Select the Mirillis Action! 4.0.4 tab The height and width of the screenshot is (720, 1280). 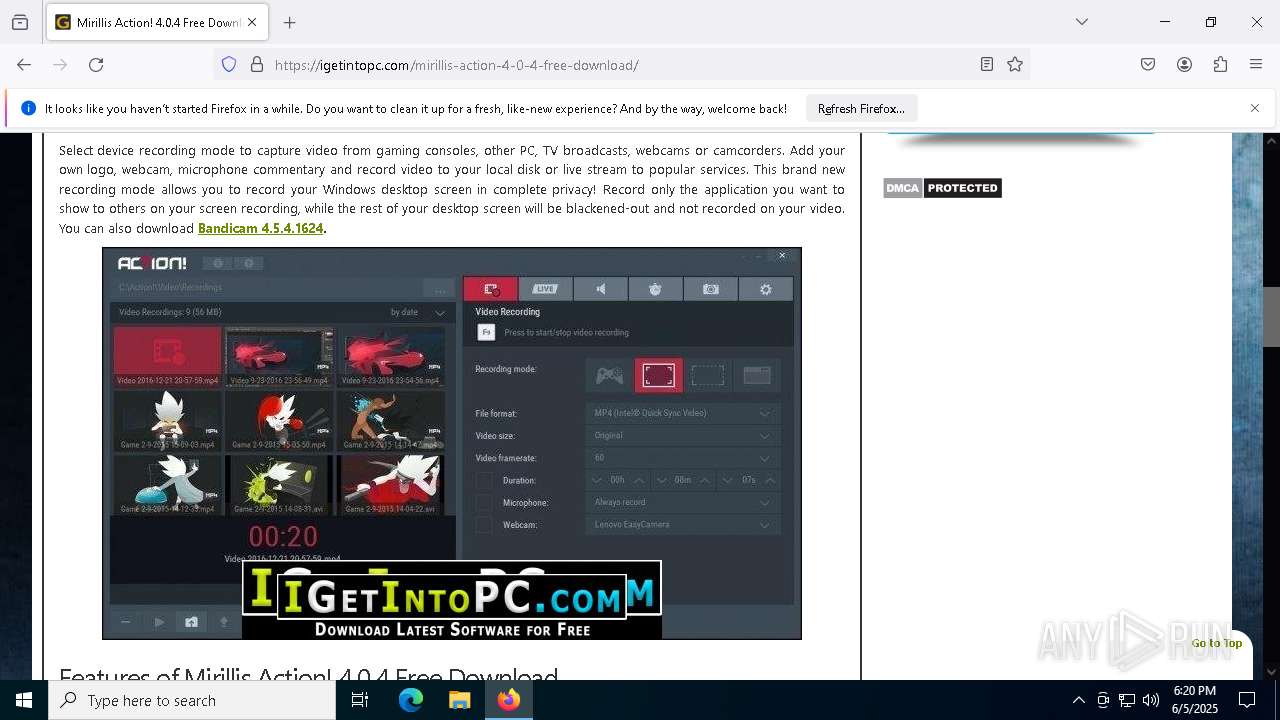(x=157, y=22)
